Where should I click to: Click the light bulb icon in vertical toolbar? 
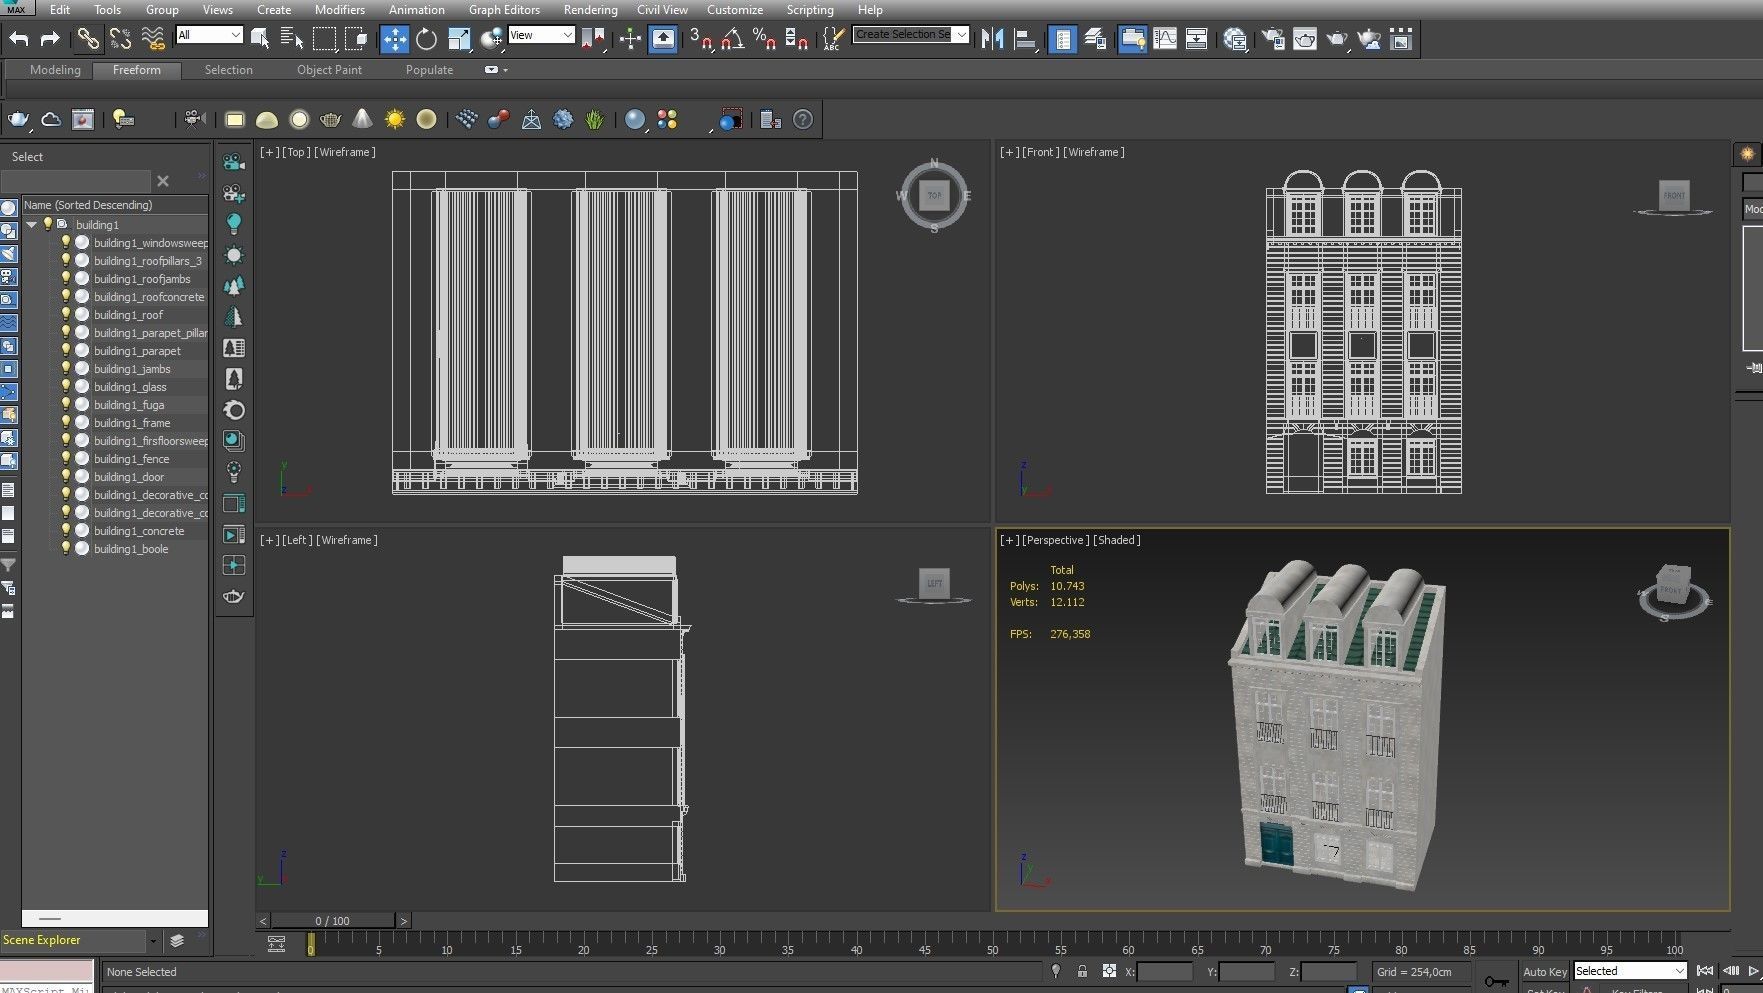click(x=234, y=223)
